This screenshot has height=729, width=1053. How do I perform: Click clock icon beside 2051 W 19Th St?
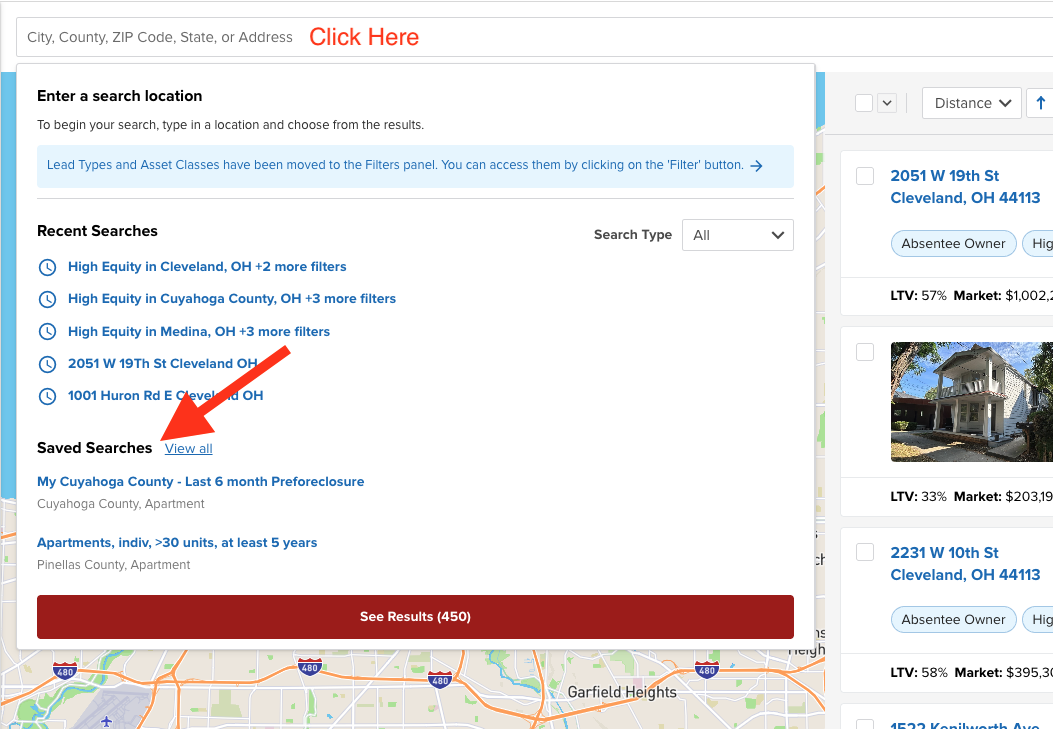47,364
